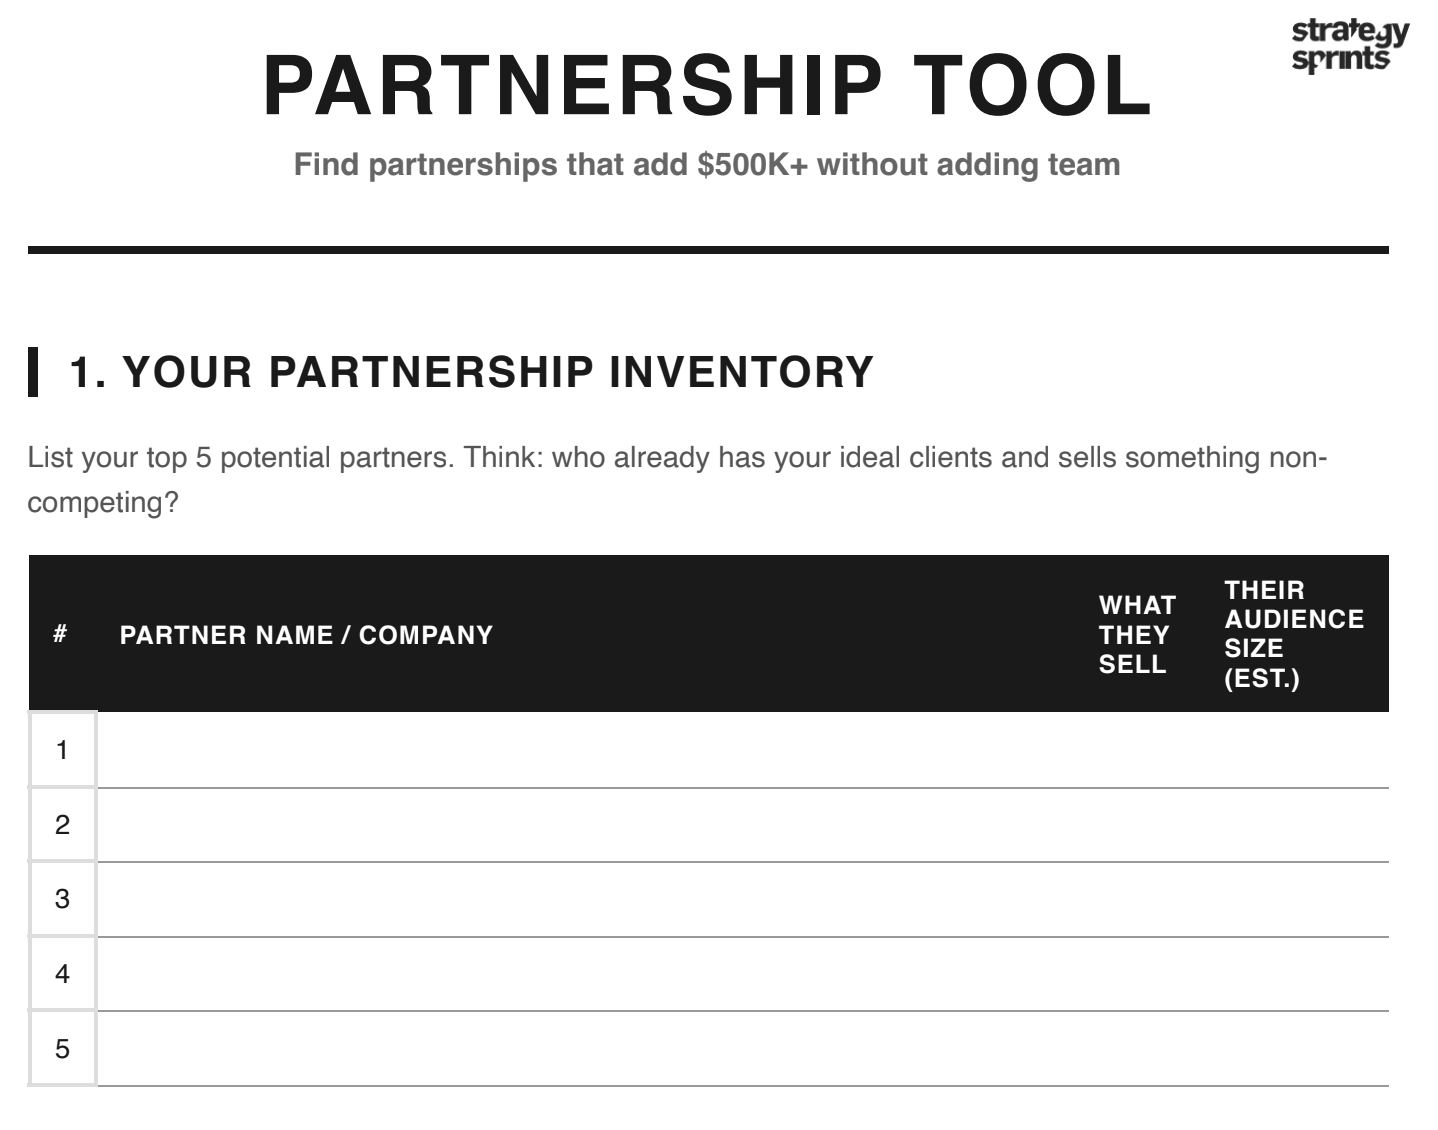The height and width of the screenshot is (1130, 1438).
Task: Click the $500K+ partnerships subtitle text
Action: click(707, 165)
